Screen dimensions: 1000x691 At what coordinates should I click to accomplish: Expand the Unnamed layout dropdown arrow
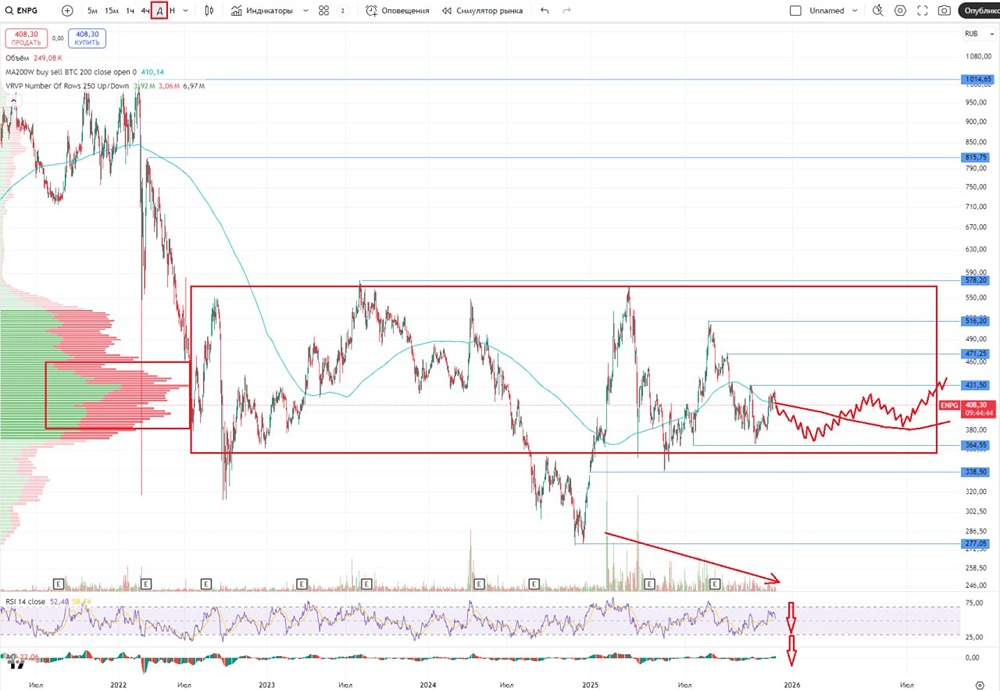[x=855, y=10]
